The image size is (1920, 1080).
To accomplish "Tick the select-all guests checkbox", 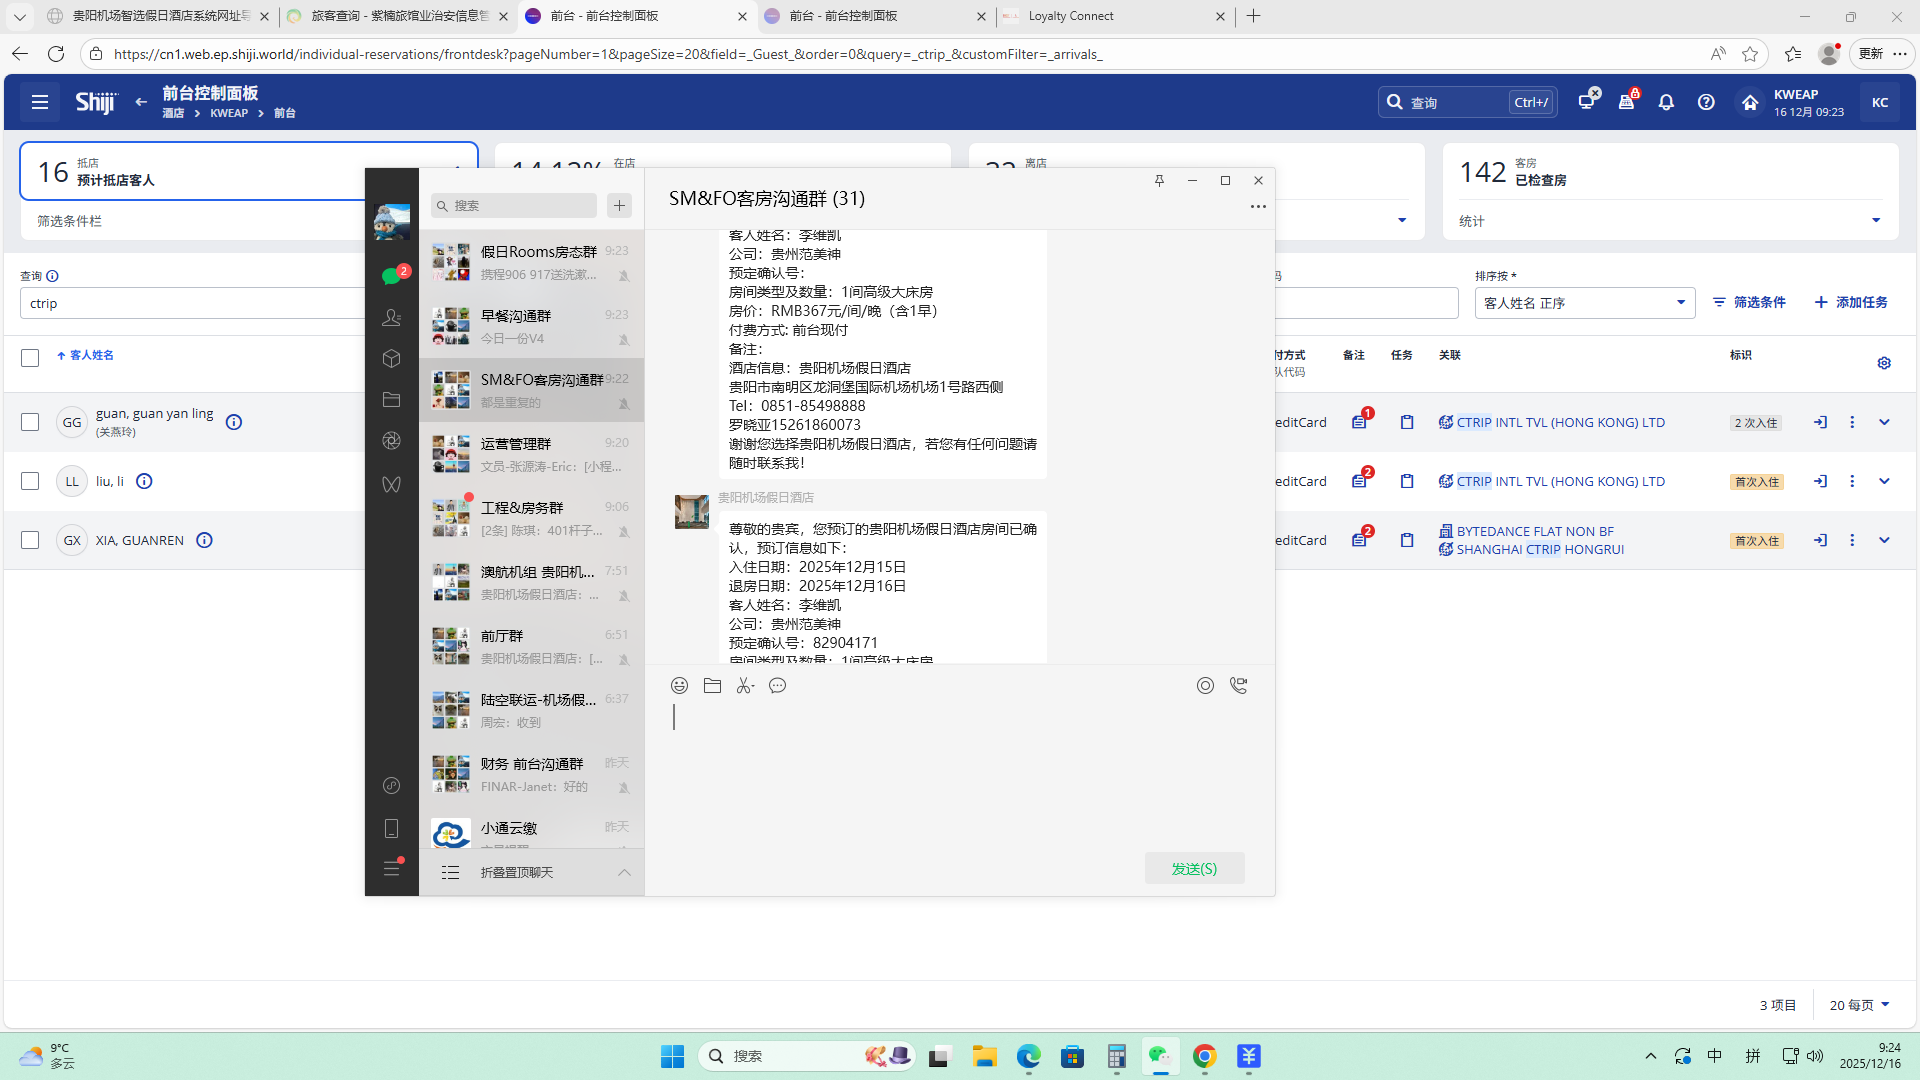I will (30, 358).
